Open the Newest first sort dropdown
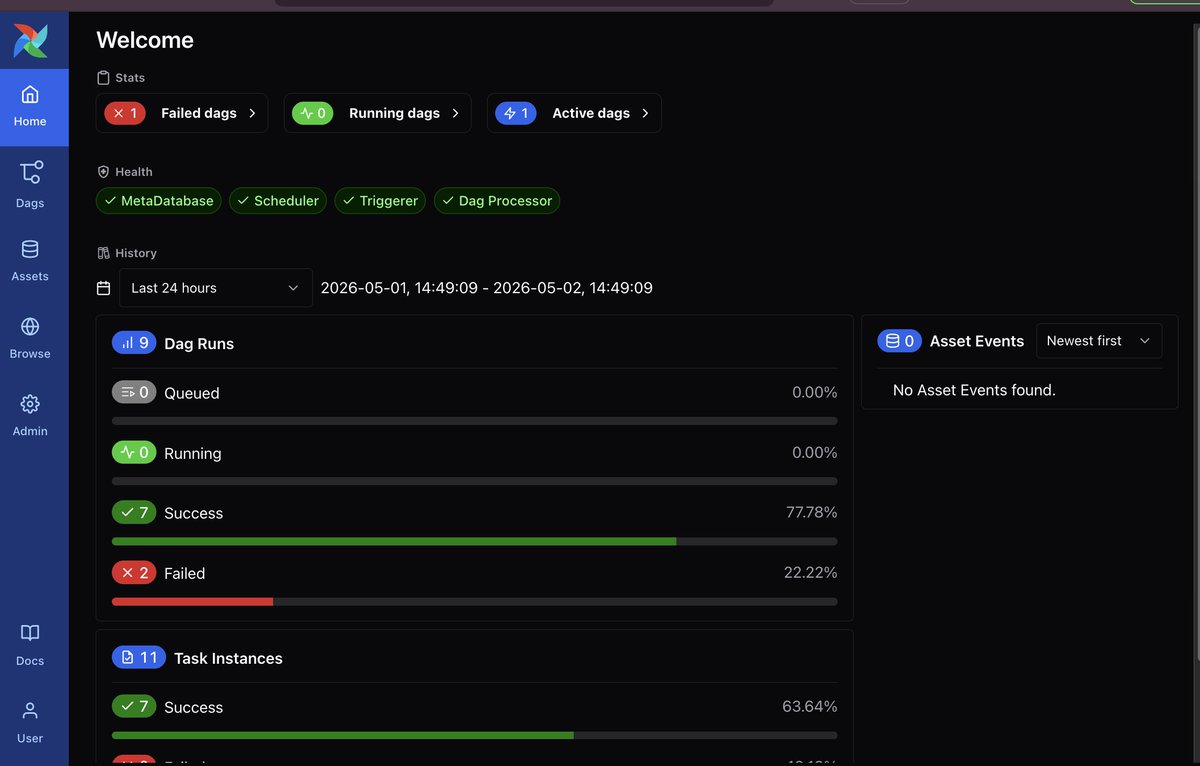Viewport: 1200px width, 766px height. pos(1099,341)
